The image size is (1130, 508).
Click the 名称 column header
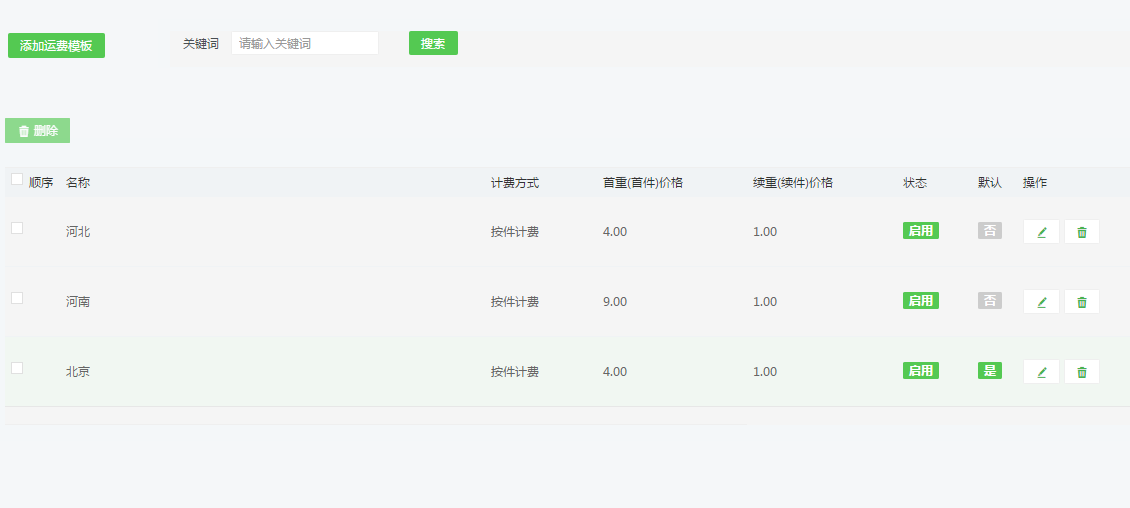tap(78, 183)
